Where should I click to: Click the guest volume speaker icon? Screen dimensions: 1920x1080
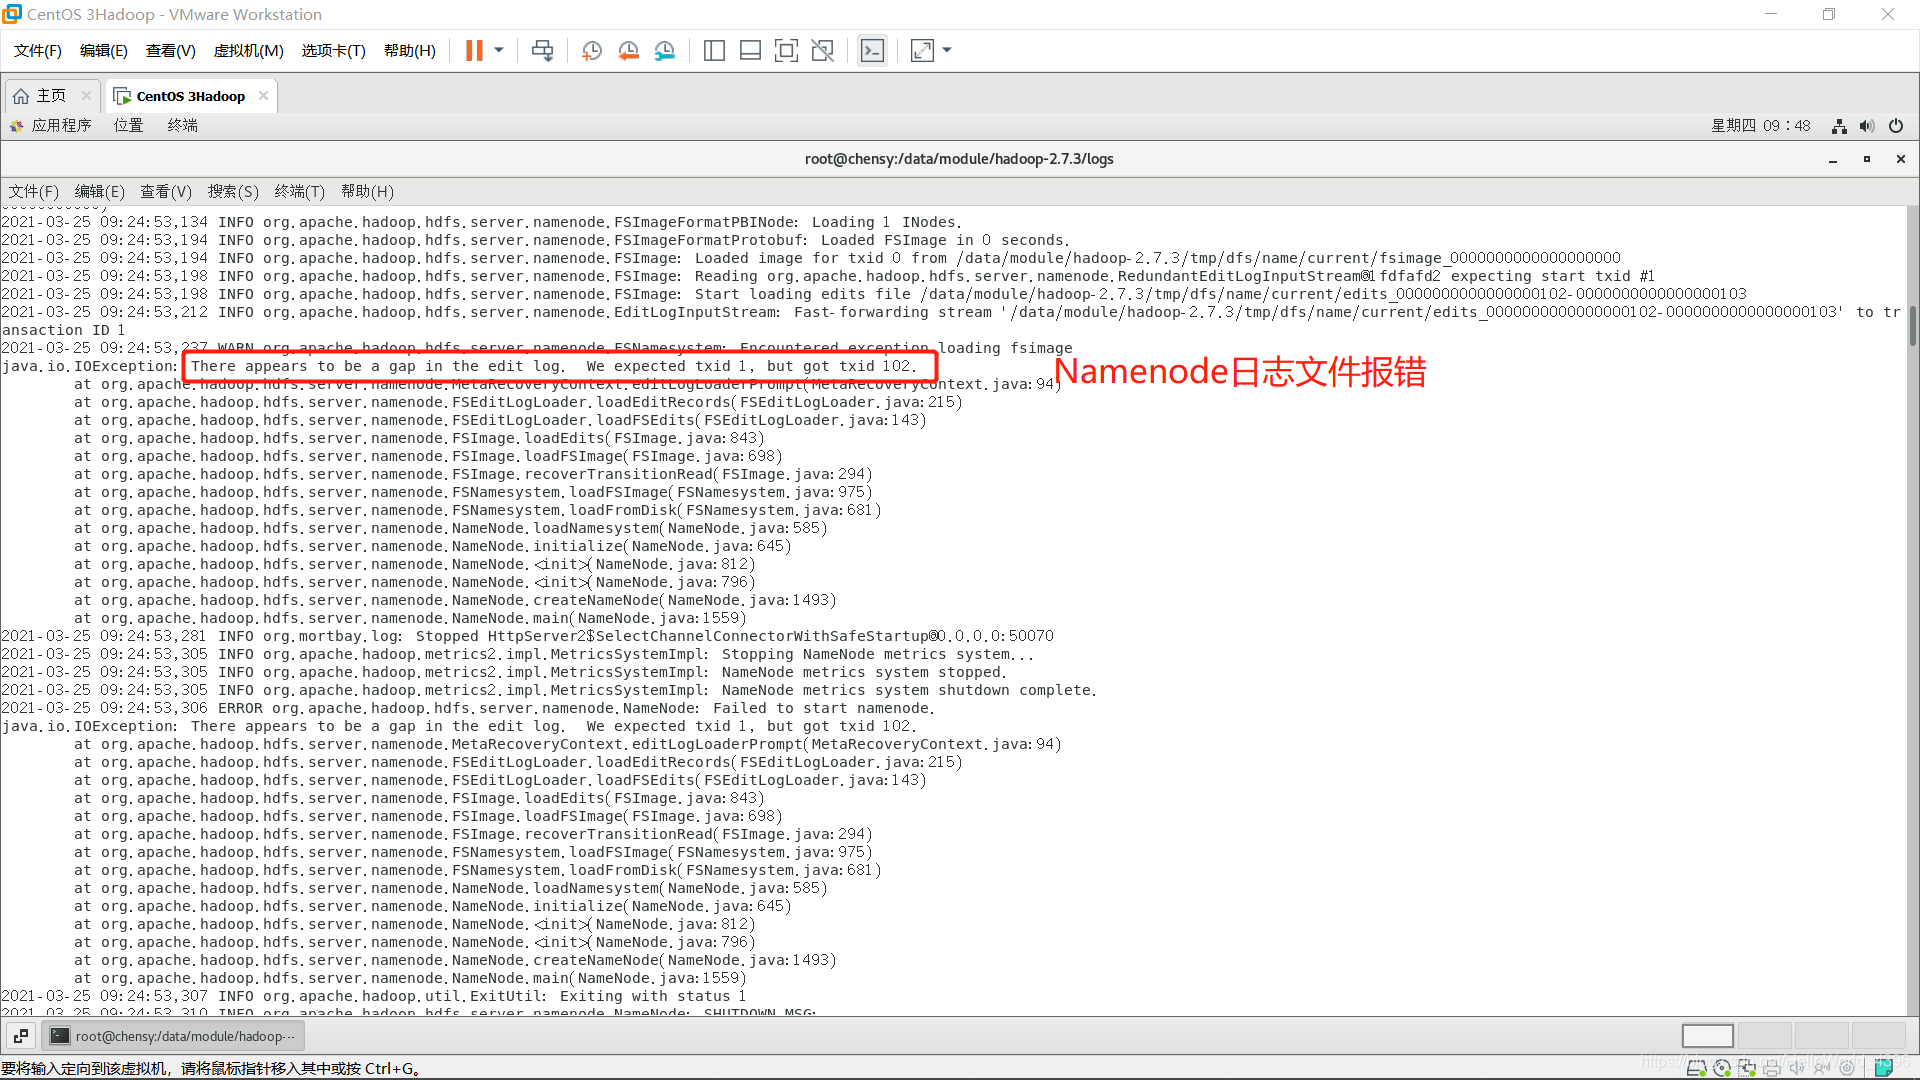(x=1867, y=126)
